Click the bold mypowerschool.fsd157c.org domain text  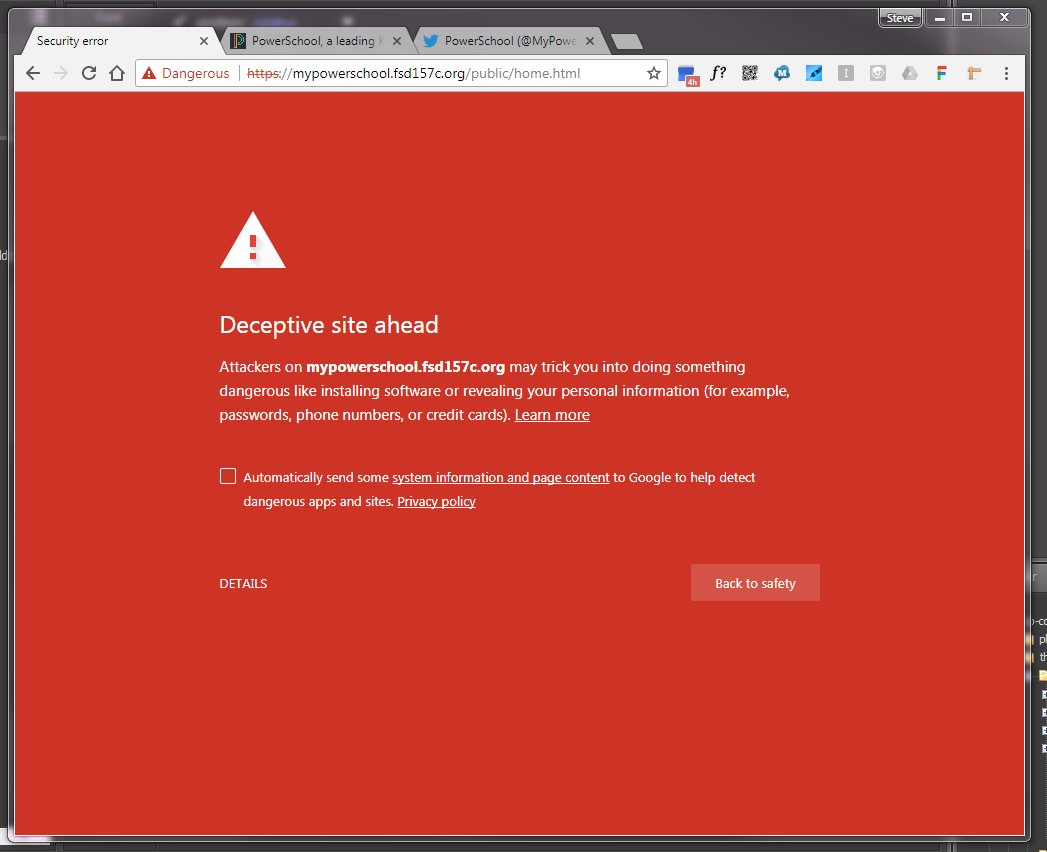tap(405, 367)
